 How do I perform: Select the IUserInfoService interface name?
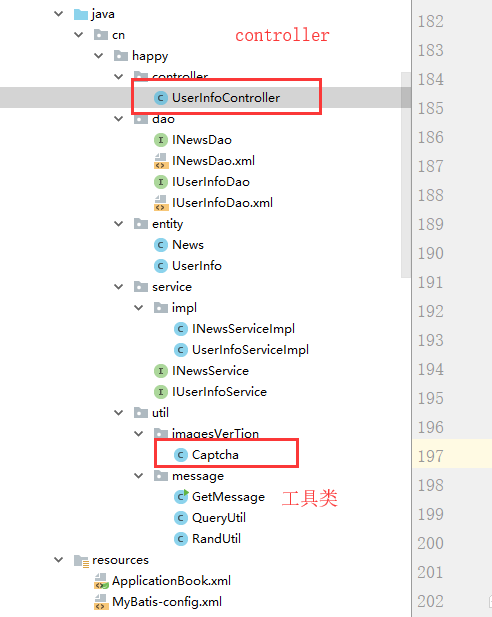[220, 392]
